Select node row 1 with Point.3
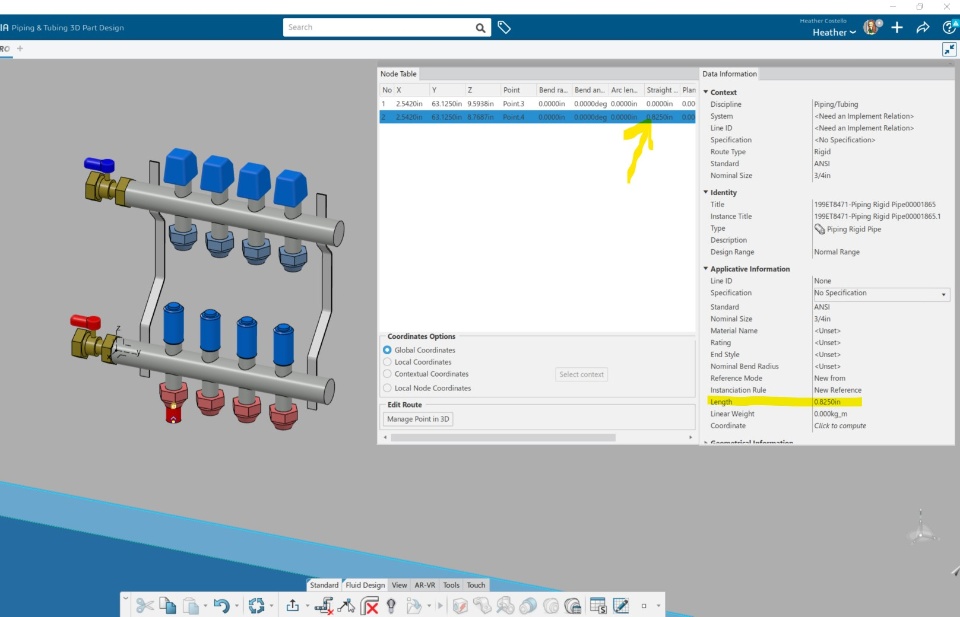 (x=538, y=104)
